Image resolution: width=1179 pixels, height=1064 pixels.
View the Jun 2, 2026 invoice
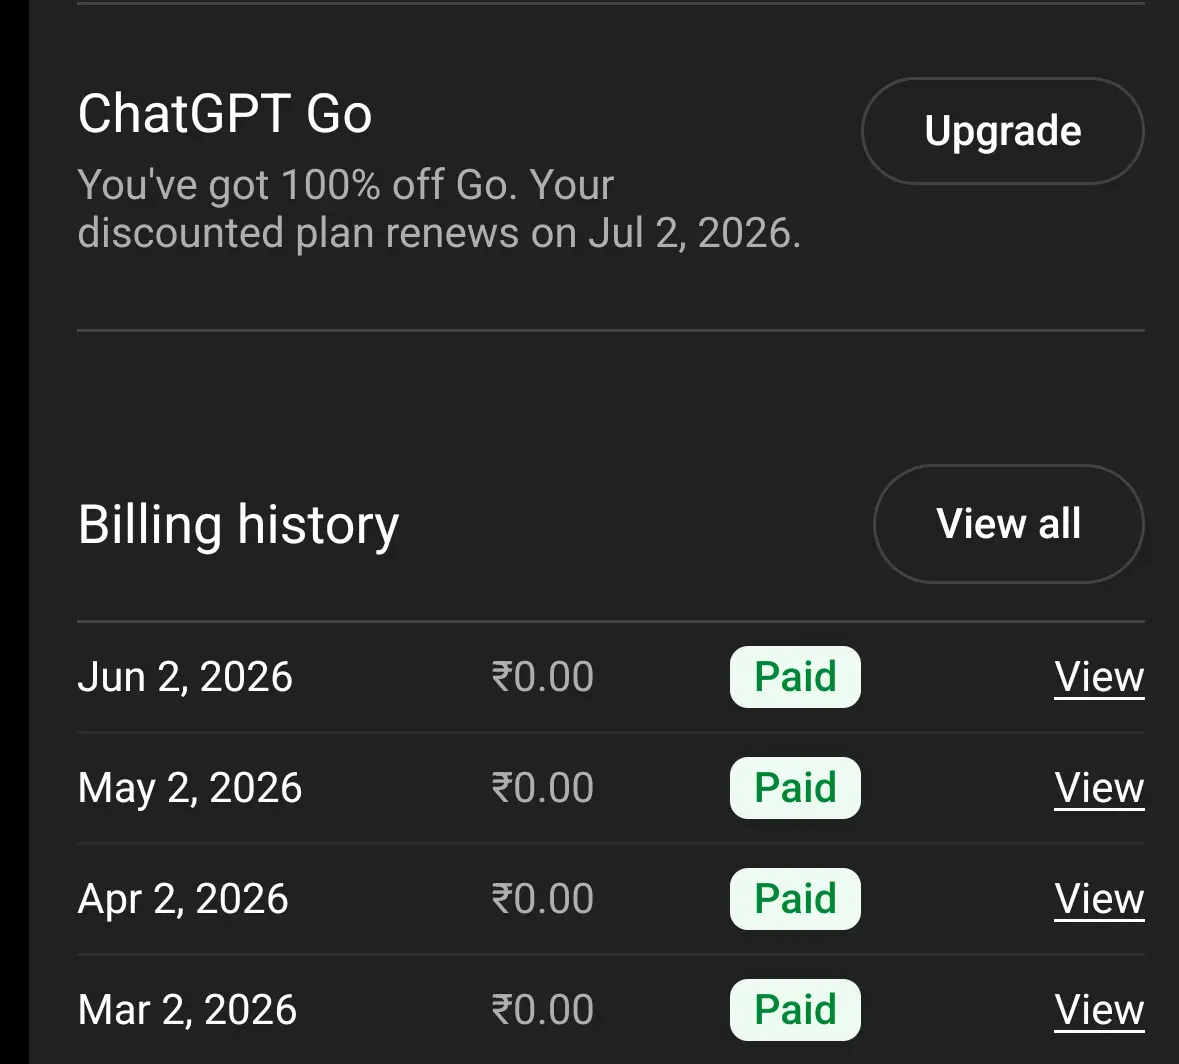(1099, 677)
